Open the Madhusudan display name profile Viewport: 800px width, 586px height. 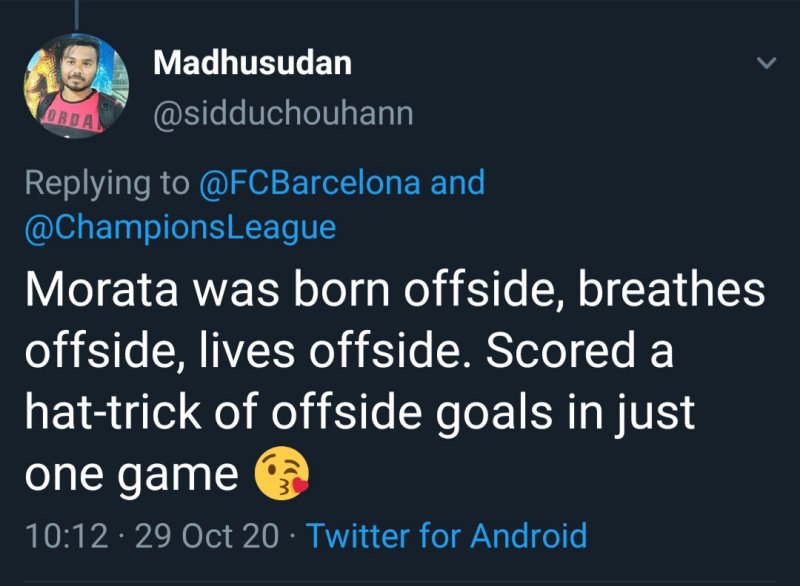pos(252,62)
